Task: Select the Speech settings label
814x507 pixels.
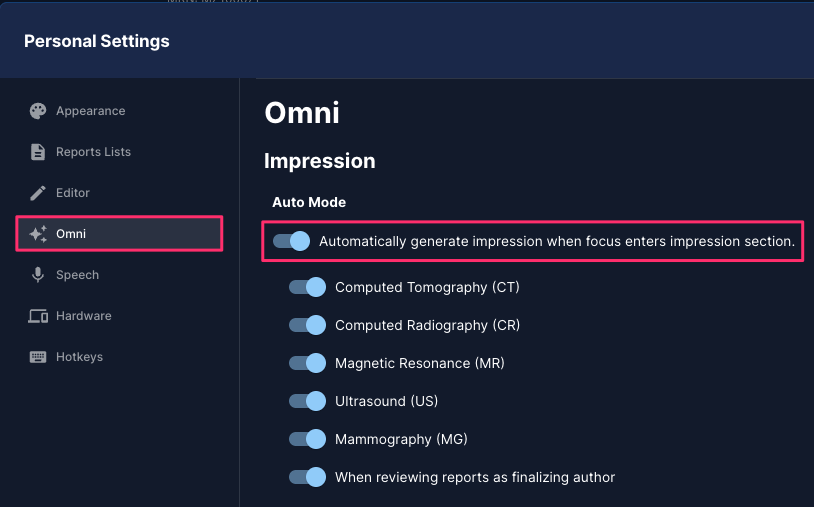Action: (77, 275)
